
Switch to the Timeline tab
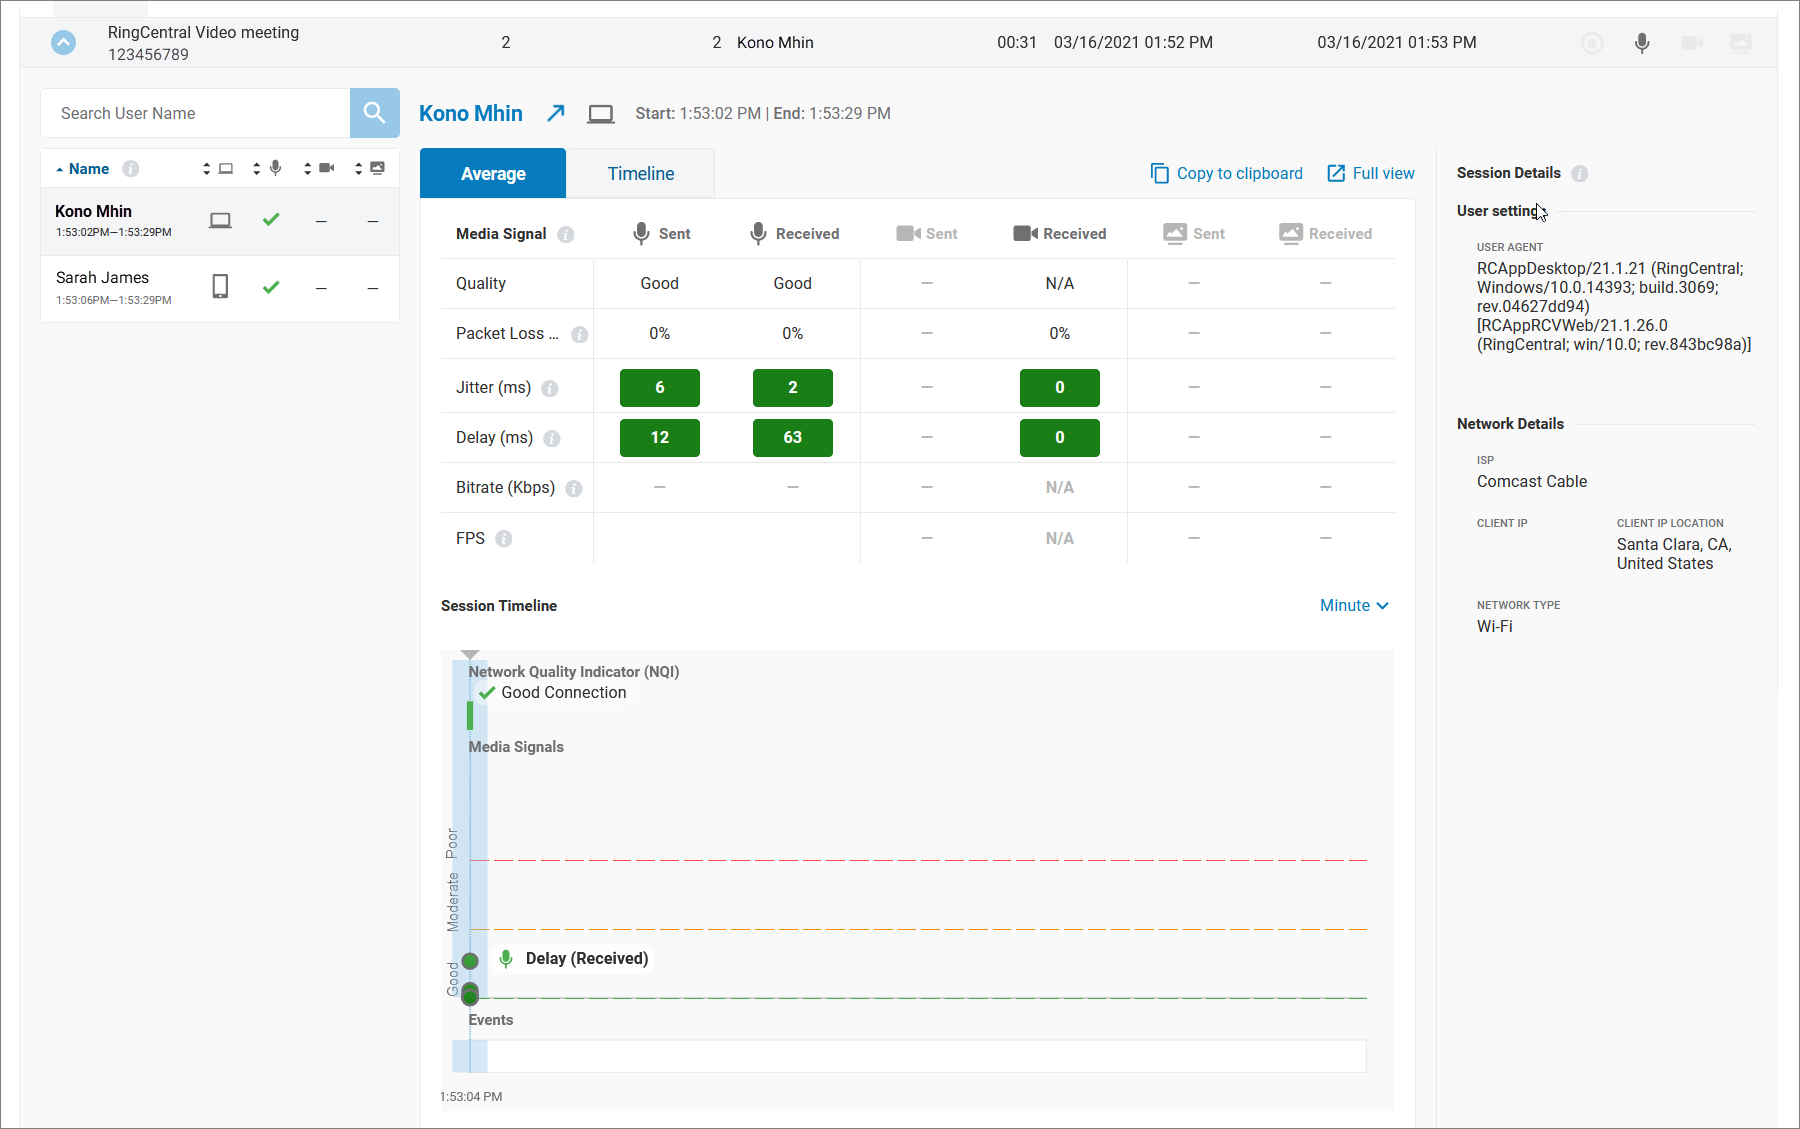click(x=640, y=173)
